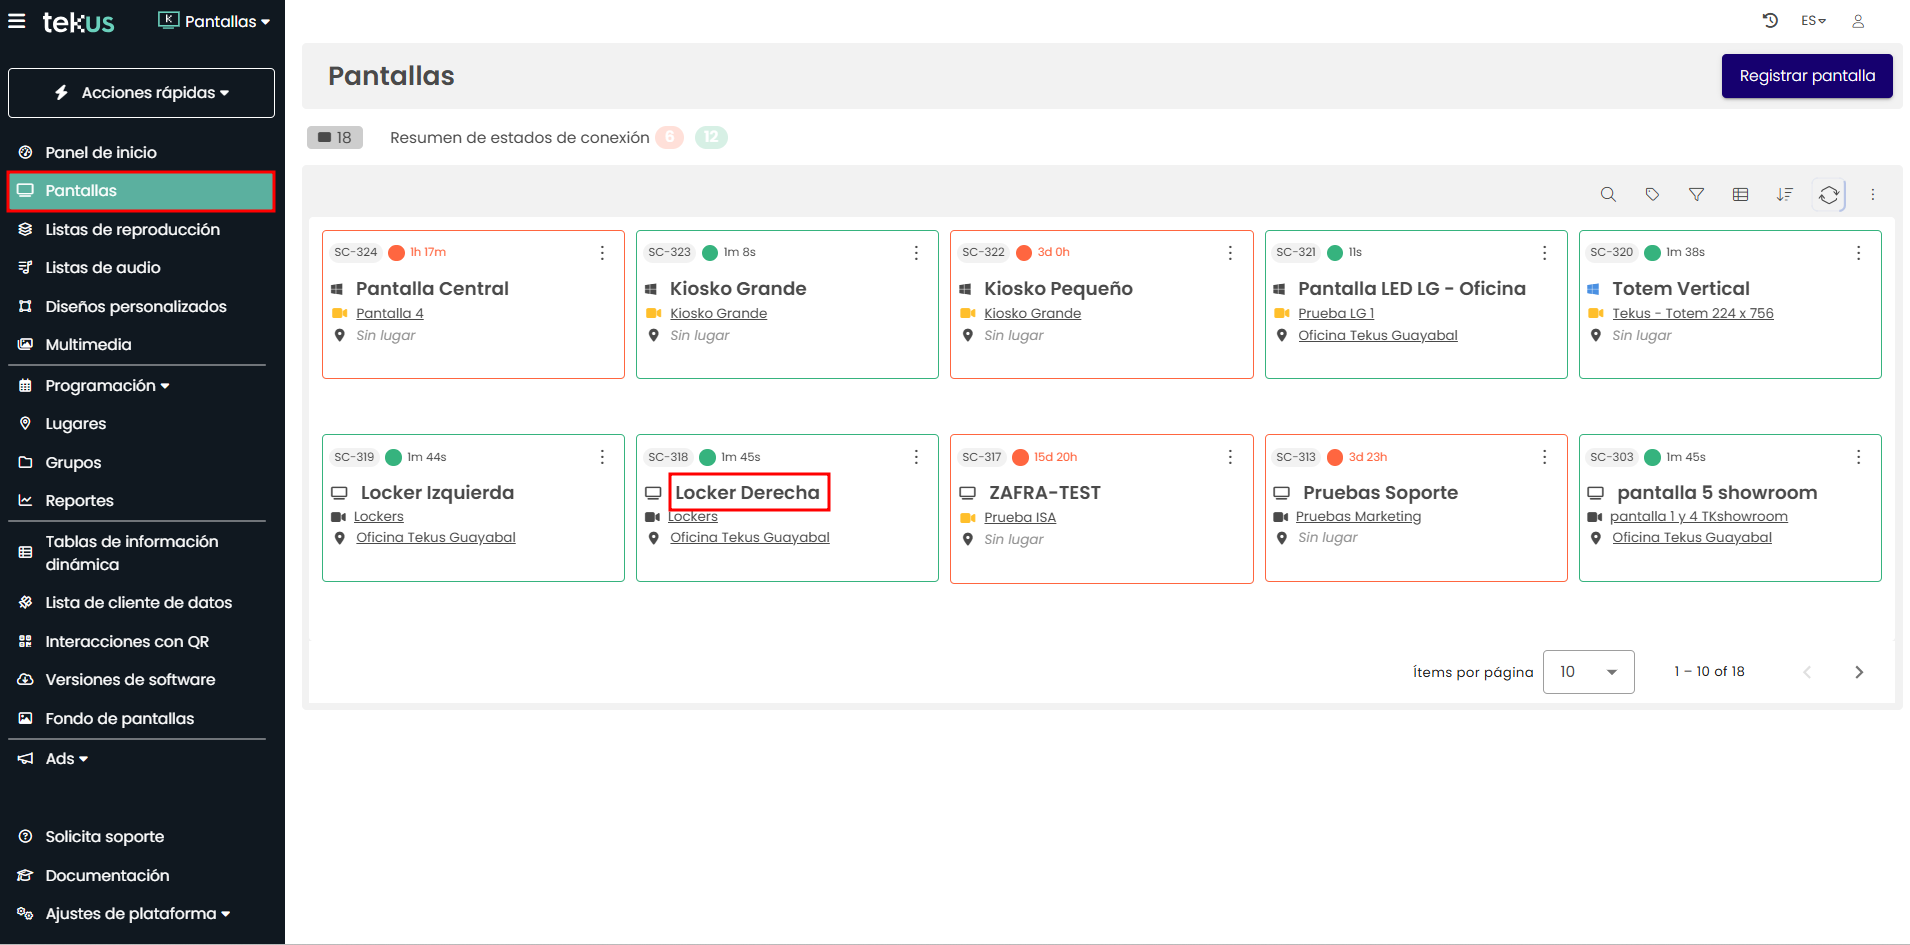The image size is (1910, 945).
Task: Click the search magnifier icon in toolbar
Action: tap(1608, 195)
